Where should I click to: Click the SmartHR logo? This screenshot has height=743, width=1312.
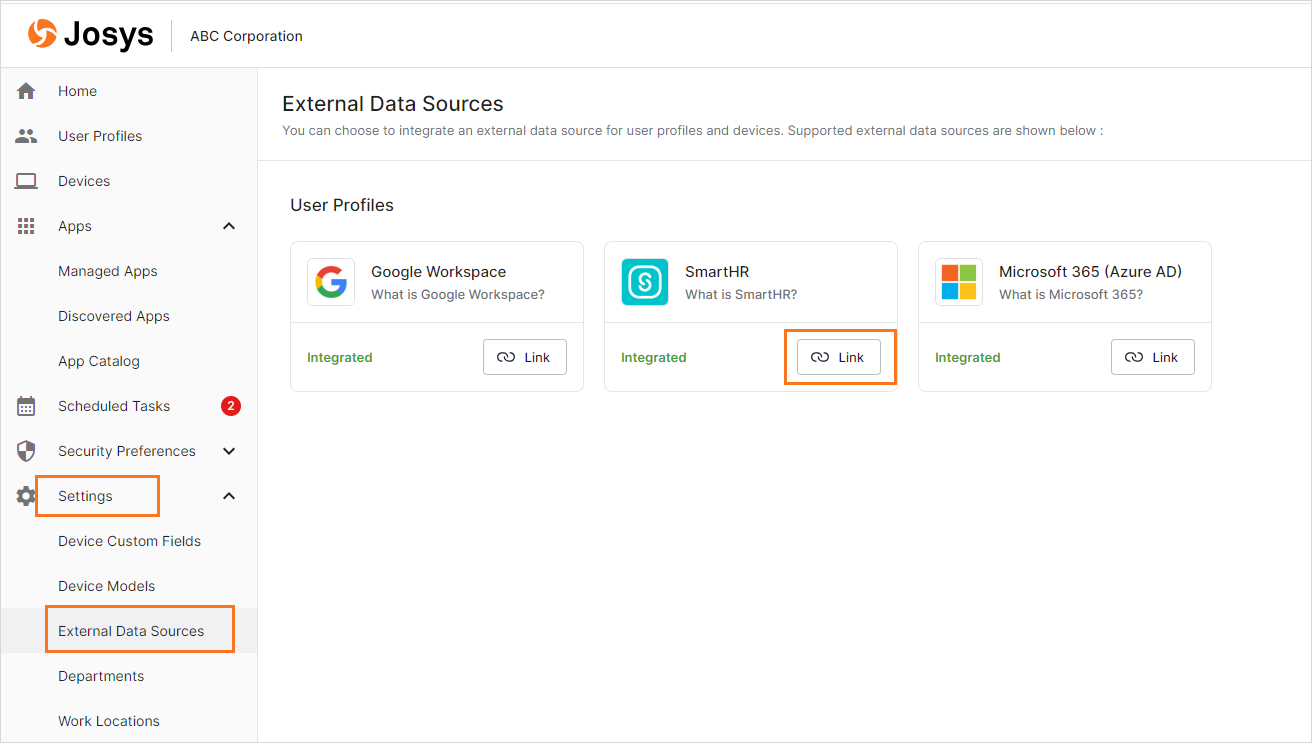[645, 282]
